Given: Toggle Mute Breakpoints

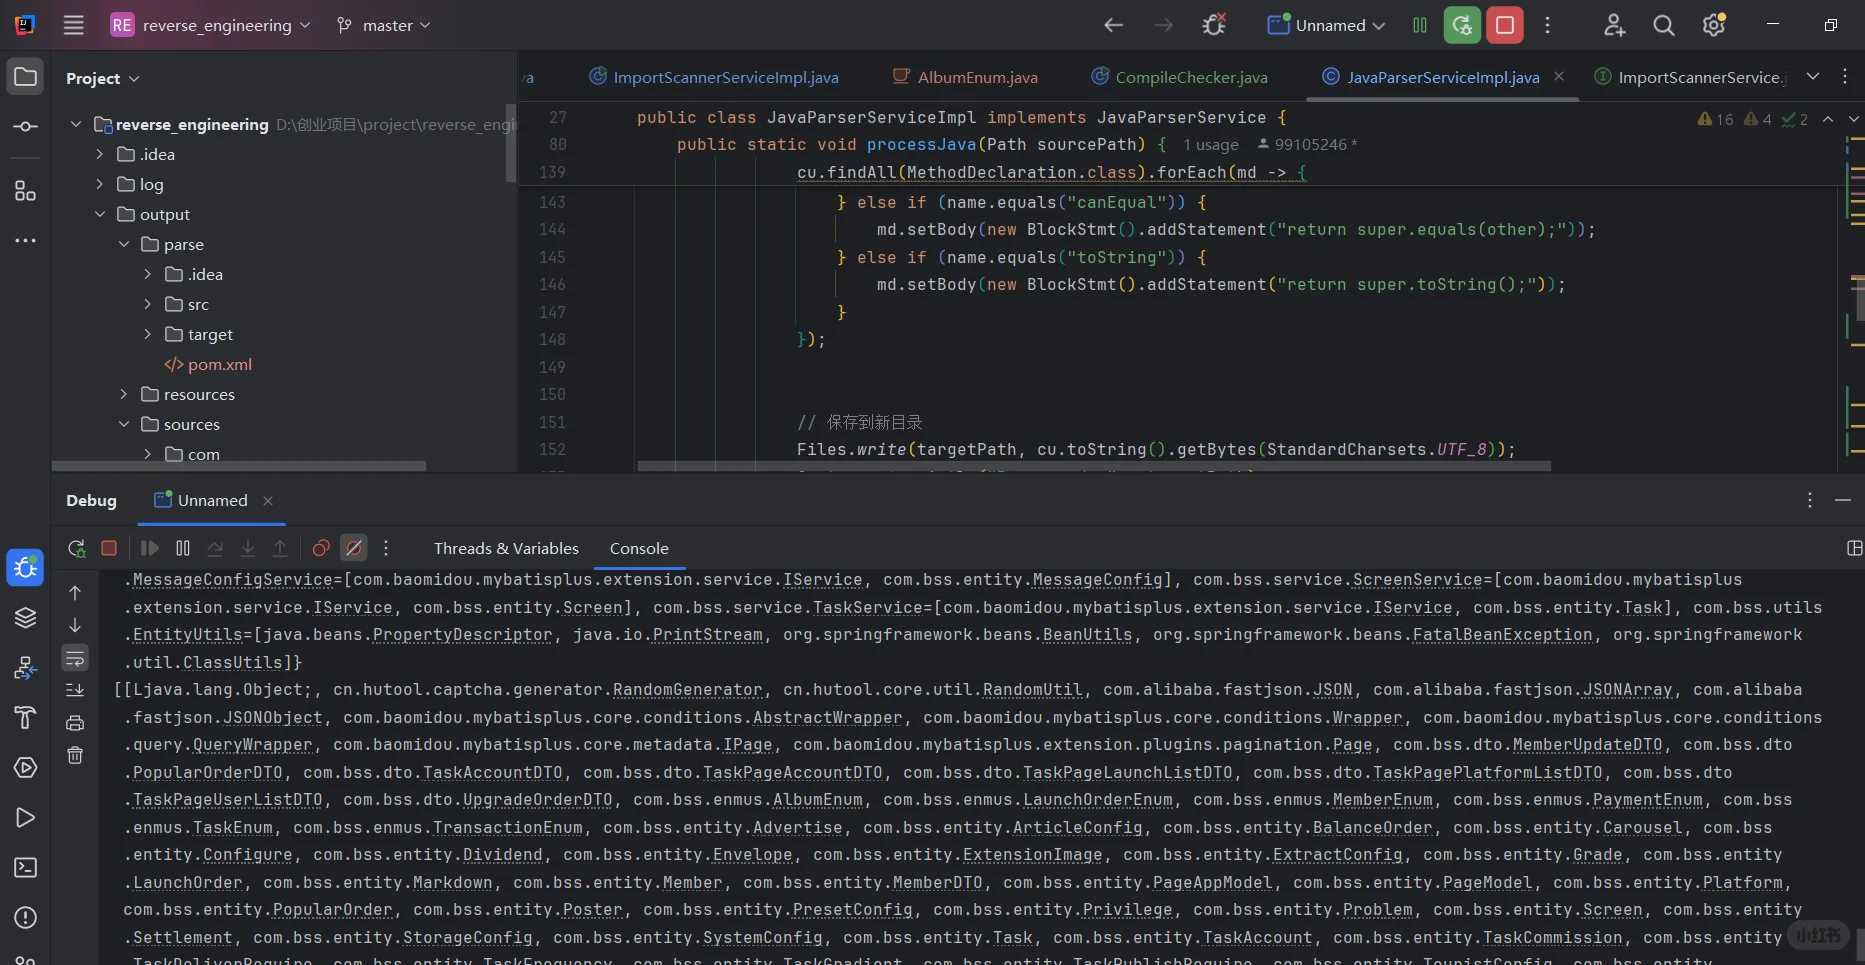Looking at the screenshot, I should click(354, 548).
